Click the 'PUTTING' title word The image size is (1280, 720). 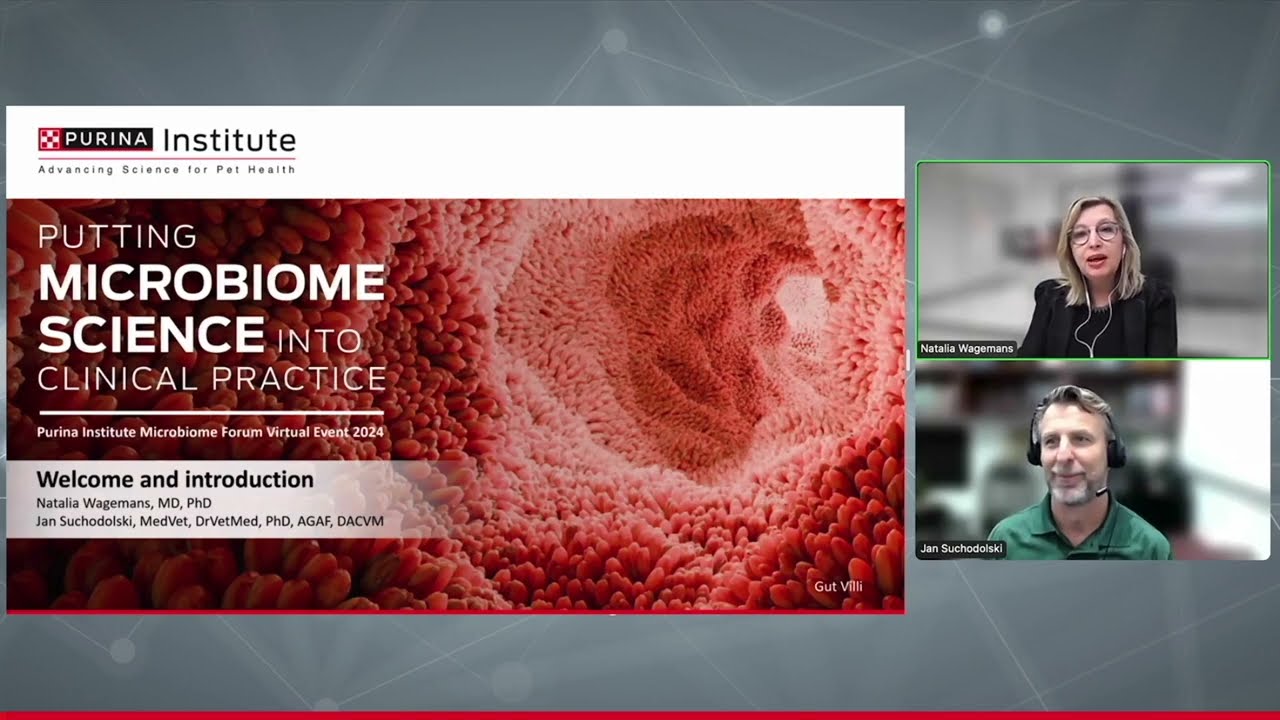pyautogui.click(x=118, y=236)
